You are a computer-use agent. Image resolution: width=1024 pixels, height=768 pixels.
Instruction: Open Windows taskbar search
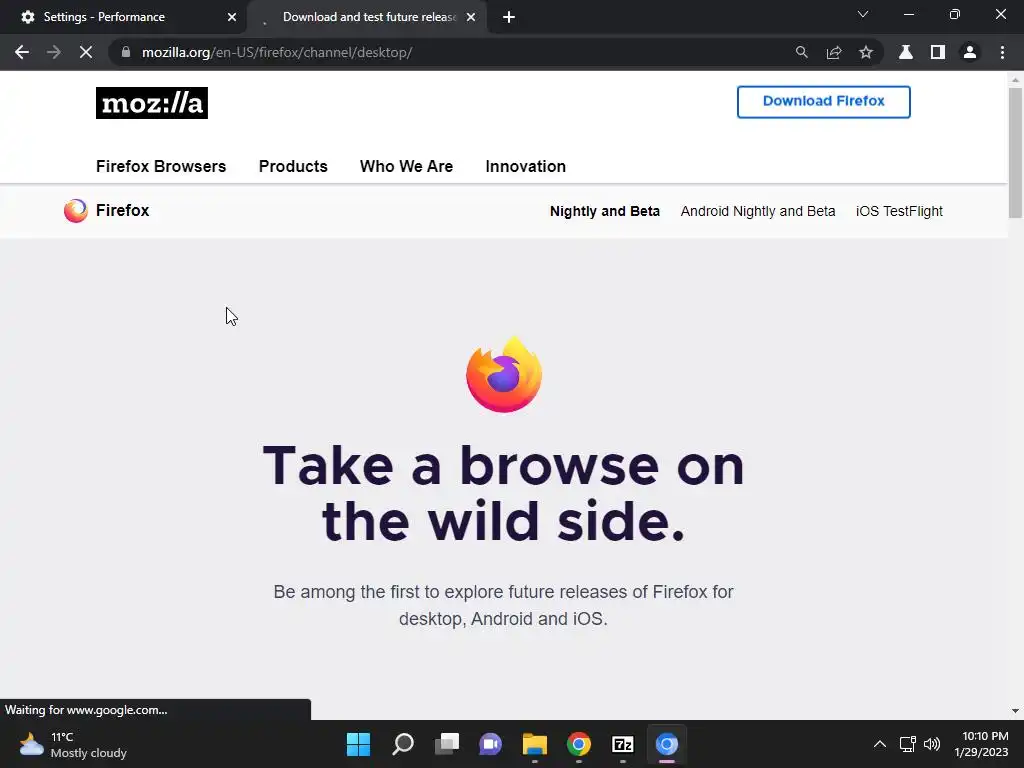coord(403,744)
